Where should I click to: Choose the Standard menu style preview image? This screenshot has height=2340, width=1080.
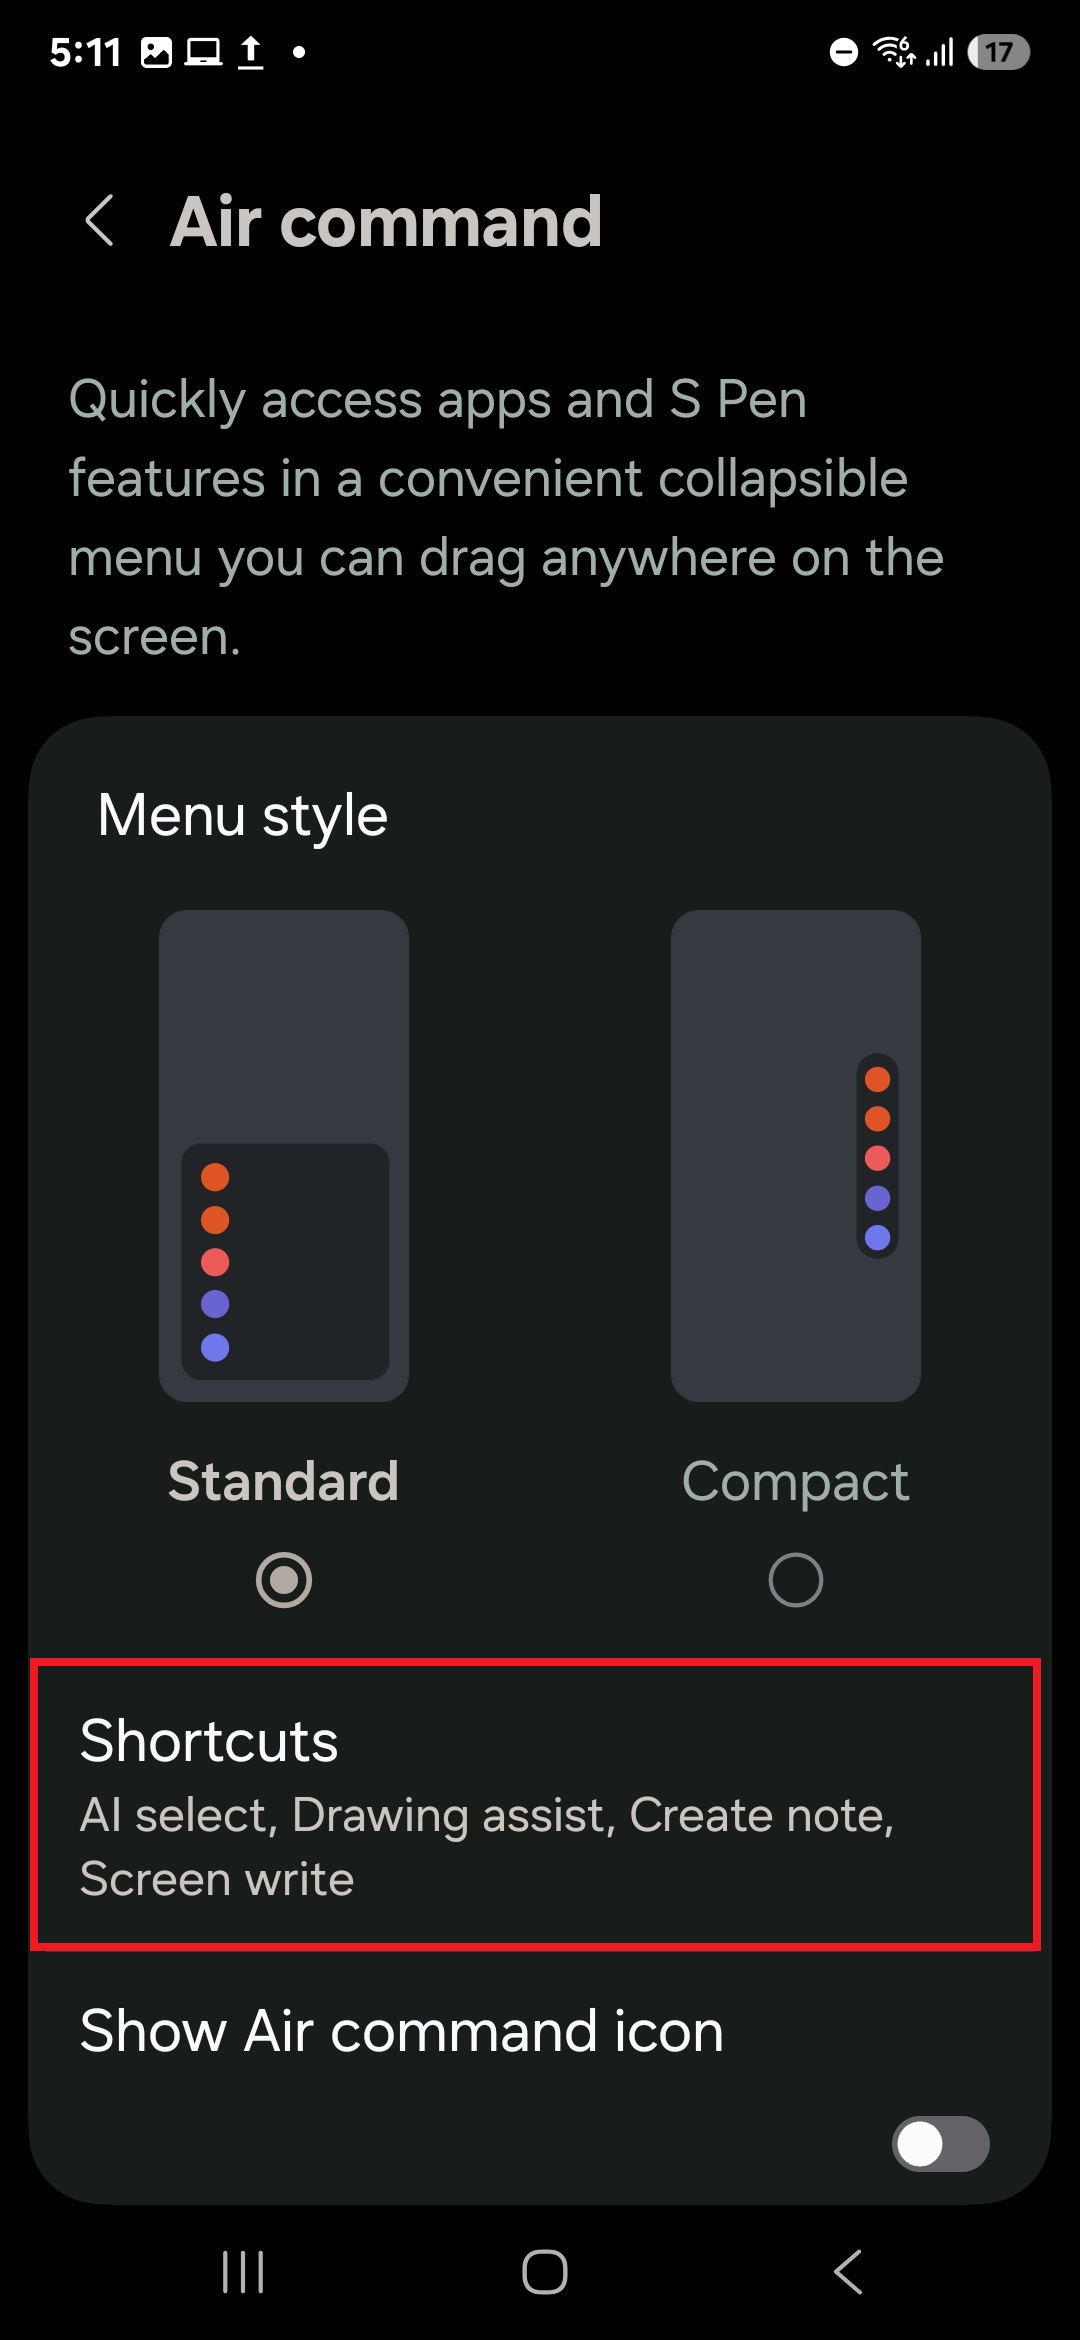[x=284, y=1156]
